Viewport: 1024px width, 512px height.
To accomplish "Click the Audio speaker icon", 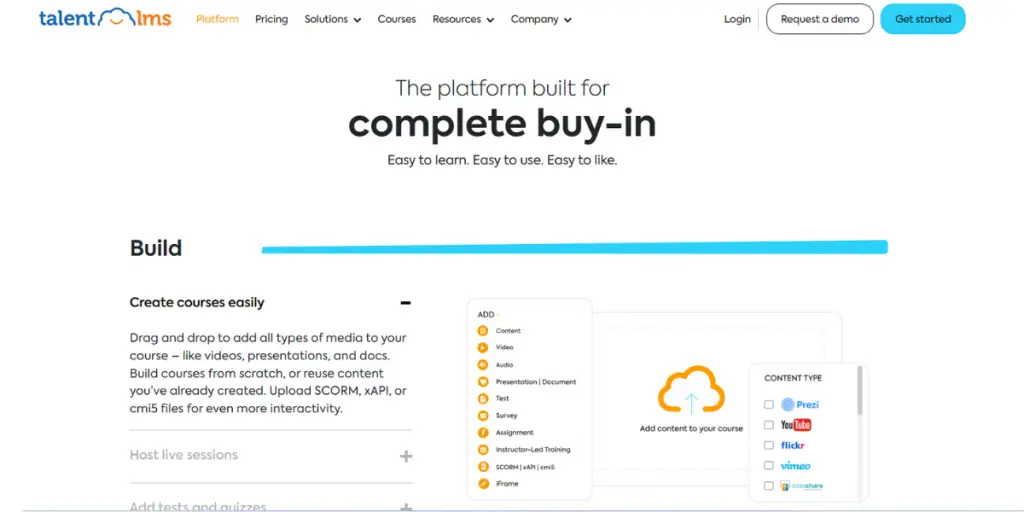I will [482, 365].
